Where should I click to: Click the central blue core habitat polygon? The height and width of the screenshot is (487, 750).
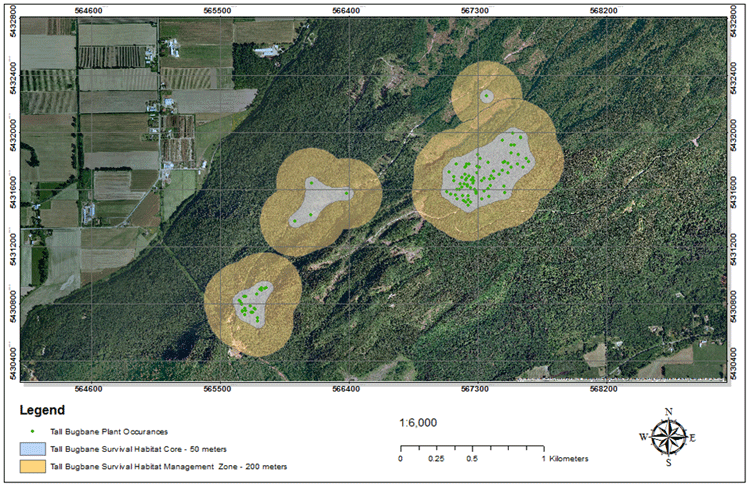(319, 201)
